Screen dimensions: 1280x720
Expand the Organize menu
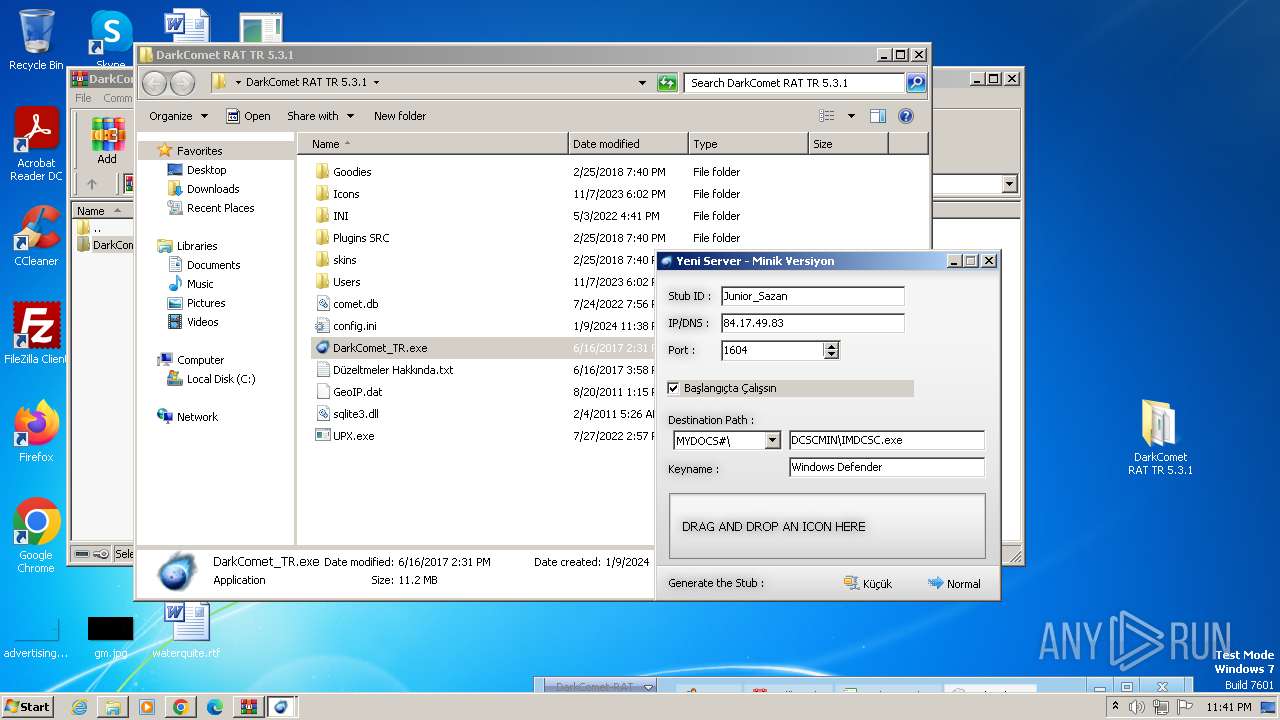(178, 116)
